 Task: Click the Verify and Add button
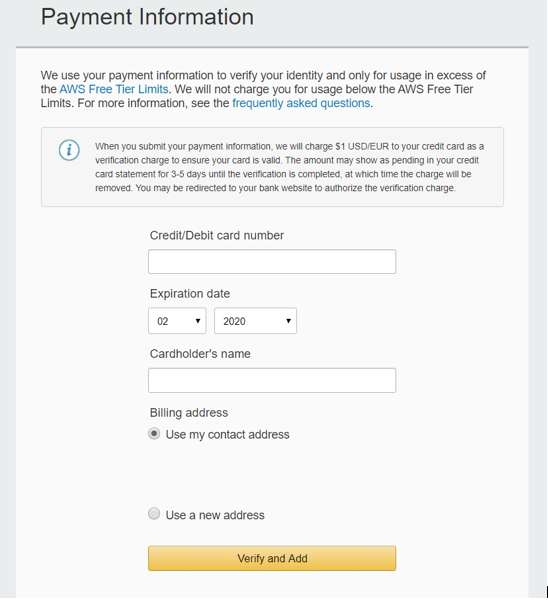(x=272, y=558)
